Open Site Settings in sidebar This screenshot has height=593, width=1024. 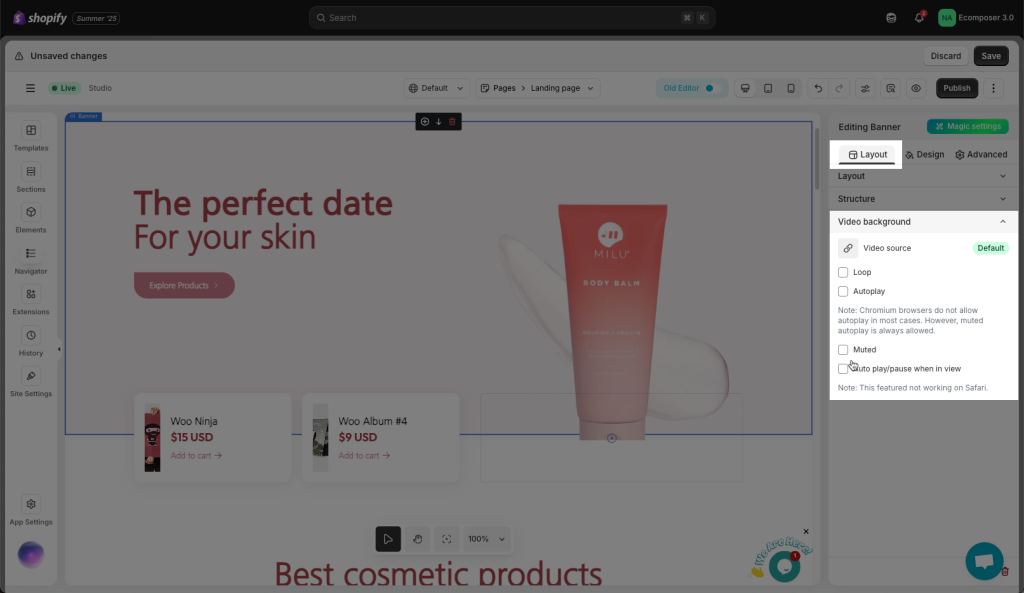point(31,383)
